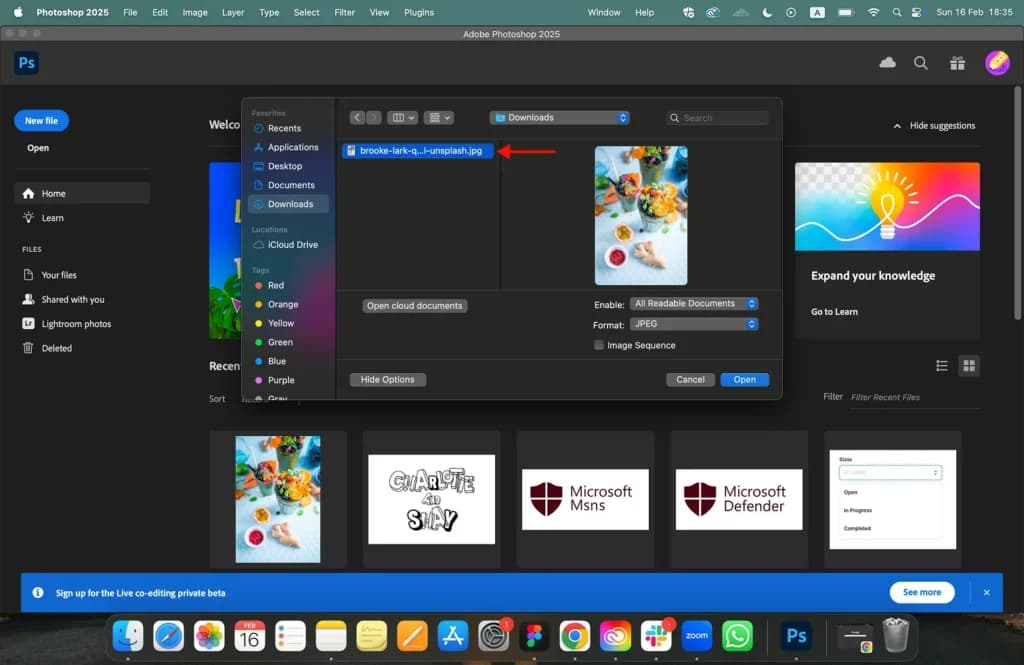Open the Downloads location dropdown
Viewport: 1024px width, 665px height.
560,118
